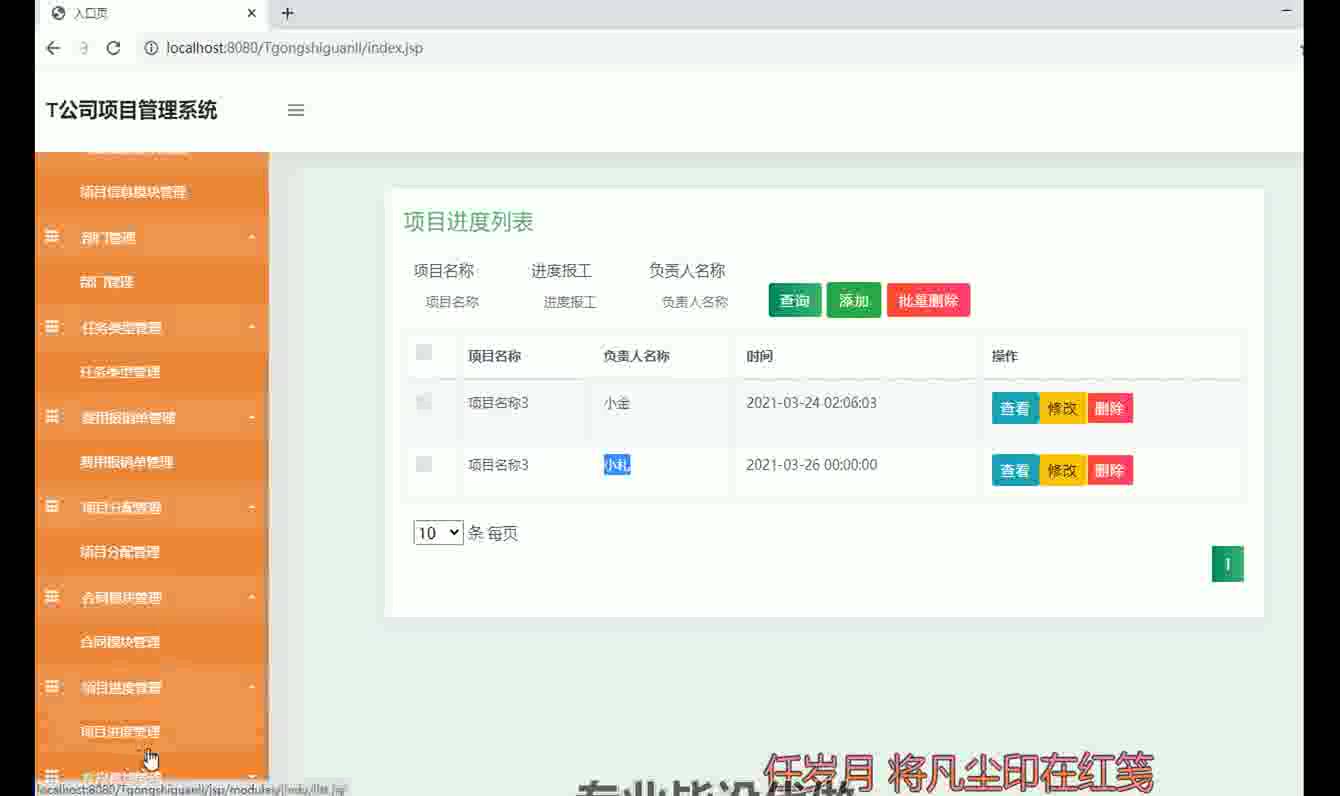
Task: Open 项目信息模块管理 sub-item in sidebar
Action: 133,192
